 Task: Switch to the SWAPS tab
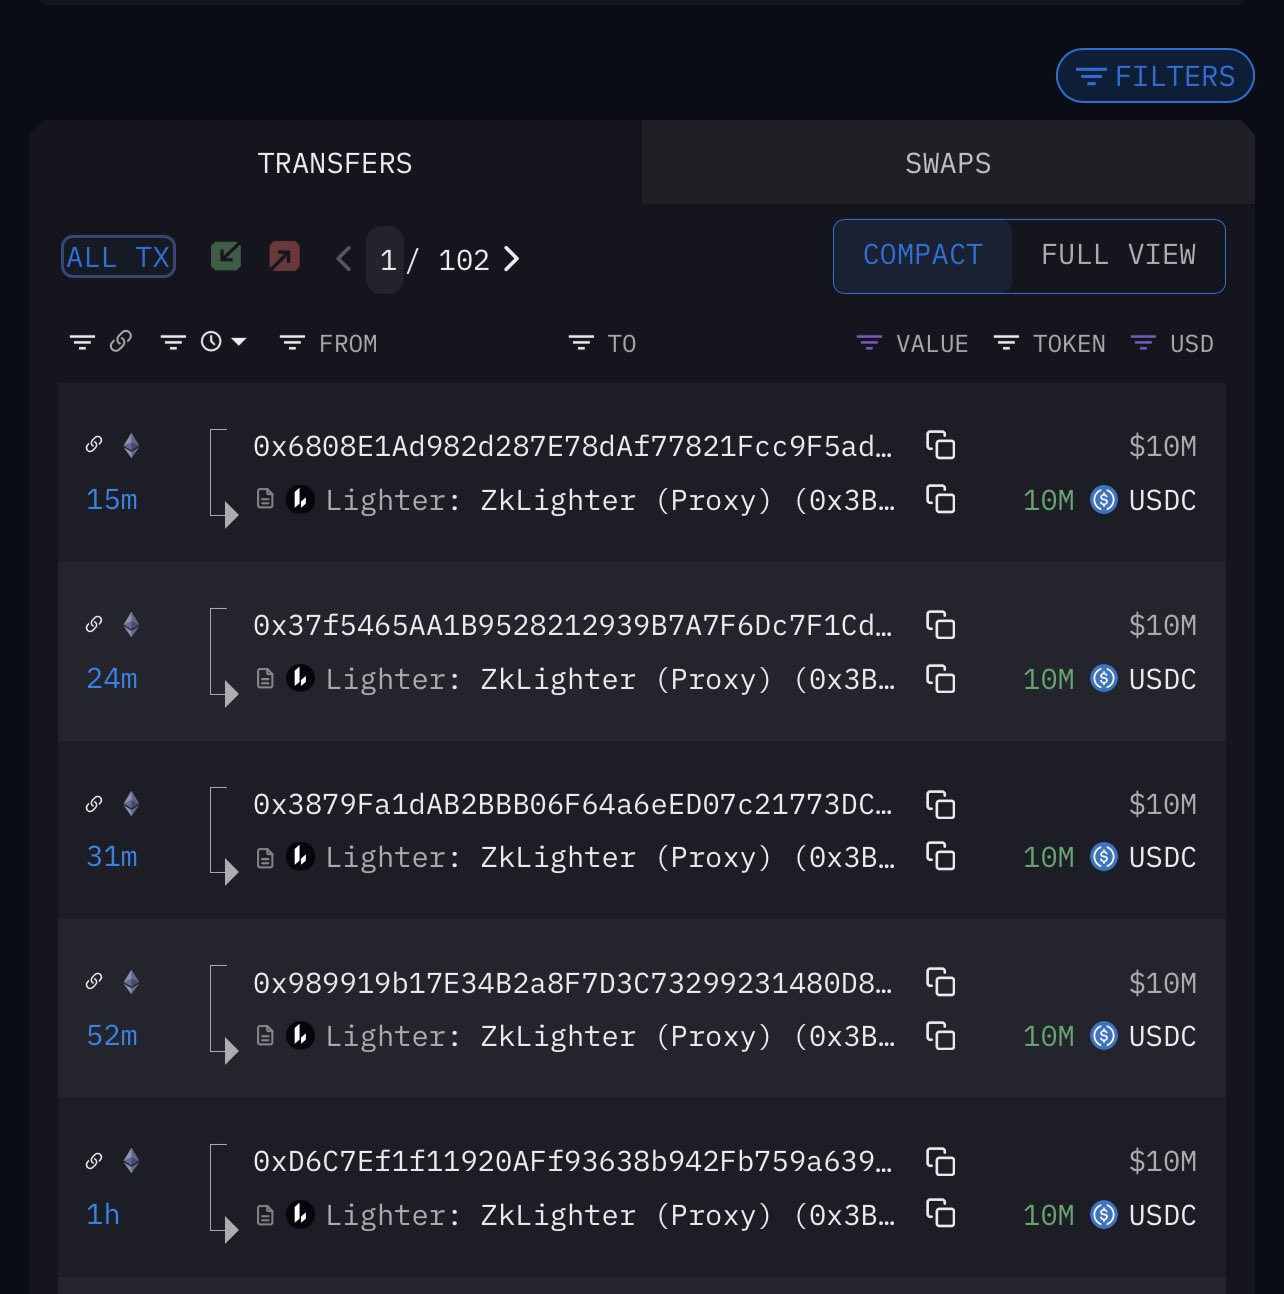click(947, 163)
